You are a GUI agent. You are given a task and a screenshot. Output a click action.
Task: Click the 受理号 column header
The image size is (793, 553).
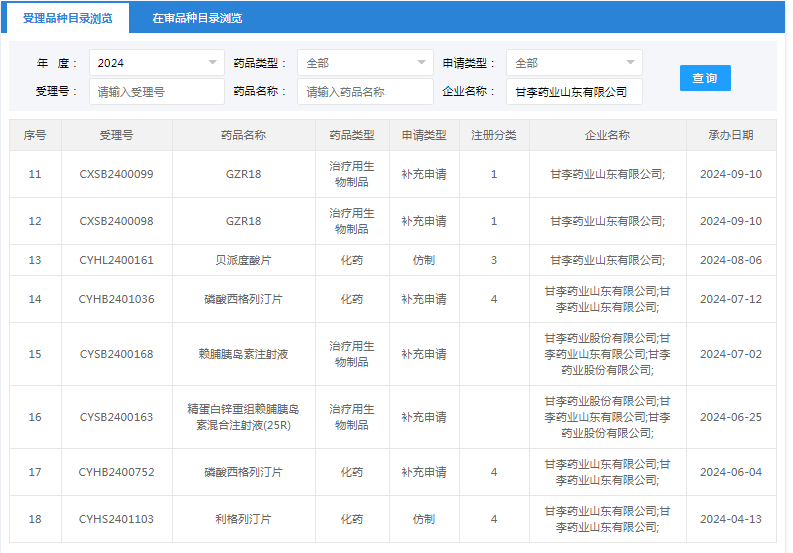tap(116, 135)
